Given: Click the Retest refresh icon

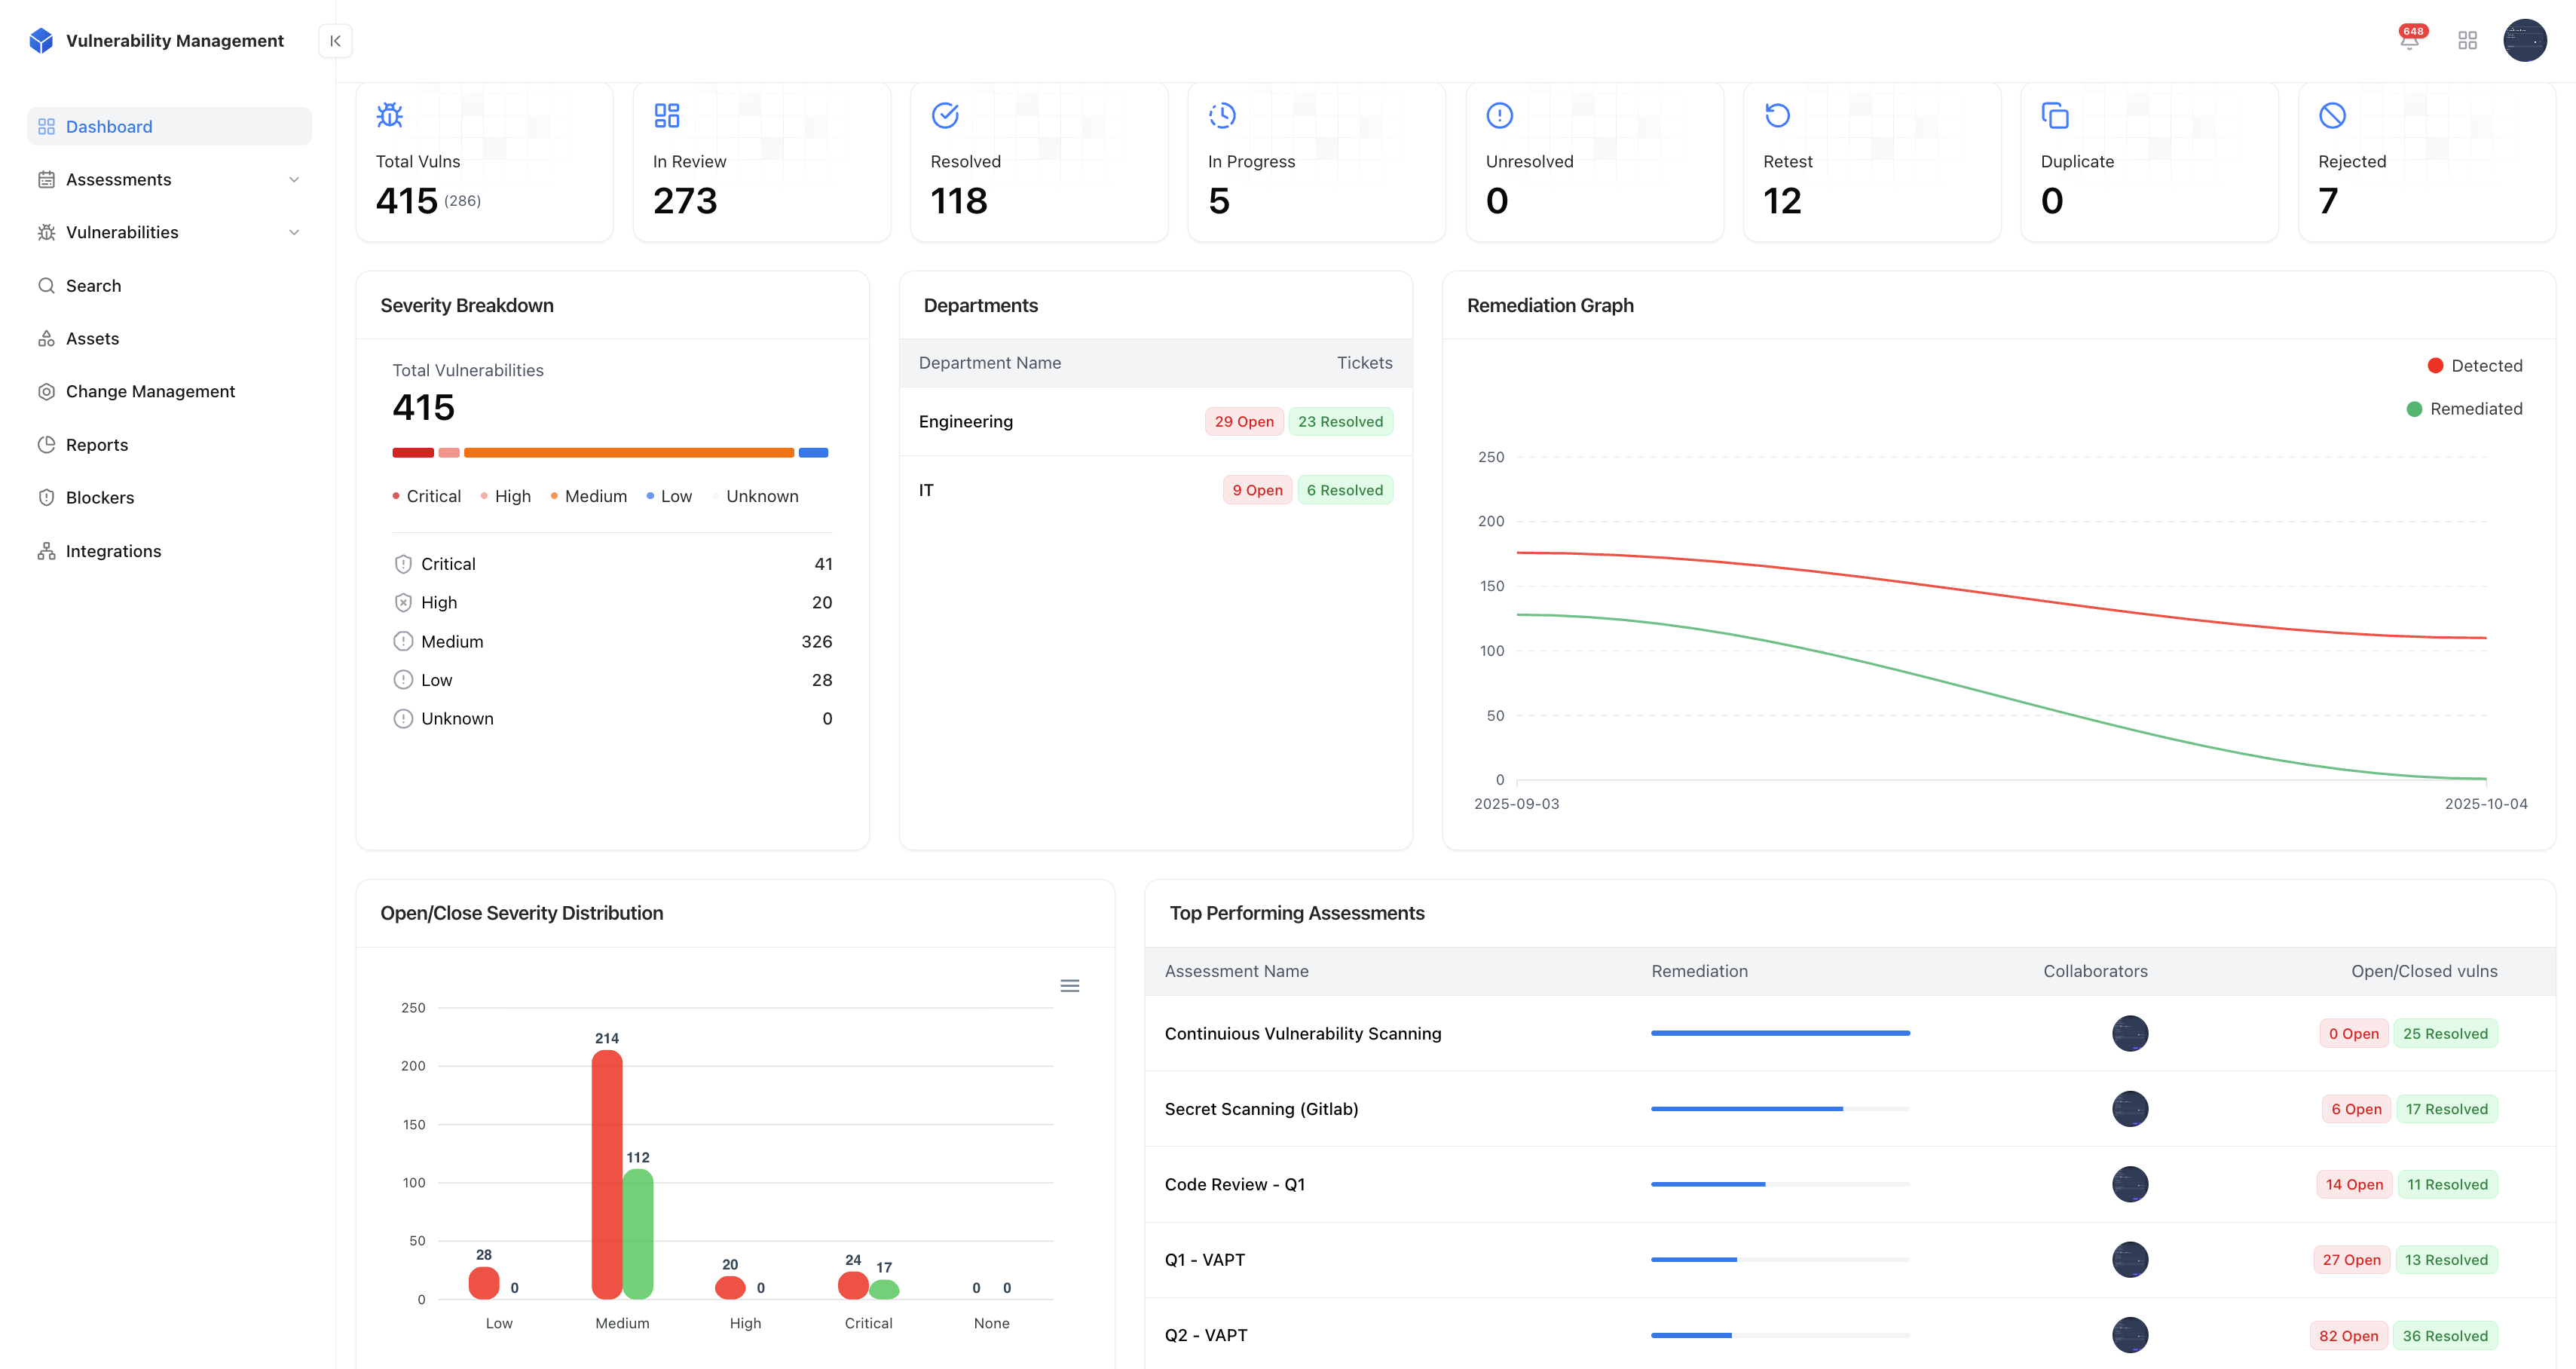Looking at the screenshot, I should click(x=1777, y=115).
